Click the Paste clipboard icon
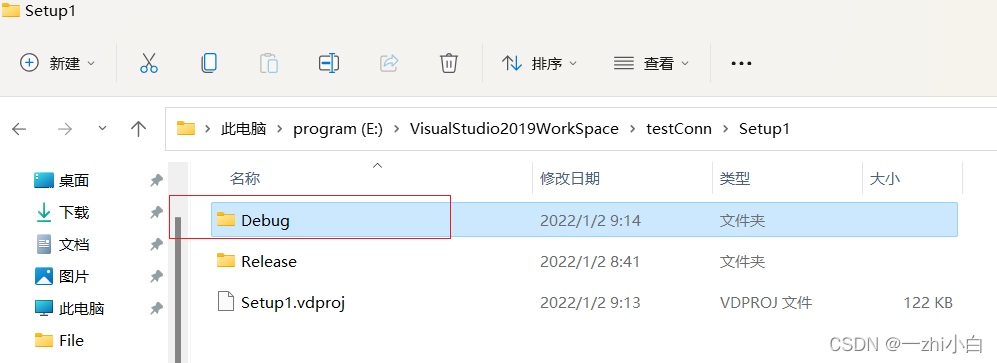997x363 pixels. (x=269, y=63)
